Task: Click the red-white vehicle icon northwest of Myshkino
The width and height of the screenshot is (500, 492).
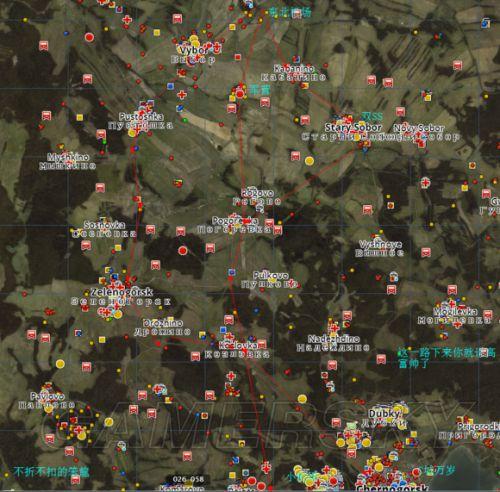Action: pyautogui.click(x=46, y=116)
